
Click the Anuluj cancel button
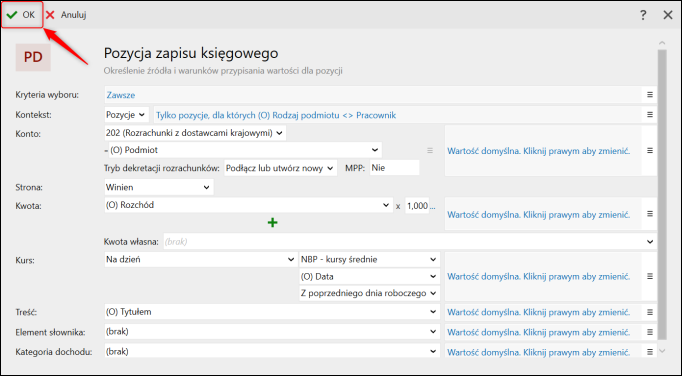66,15
